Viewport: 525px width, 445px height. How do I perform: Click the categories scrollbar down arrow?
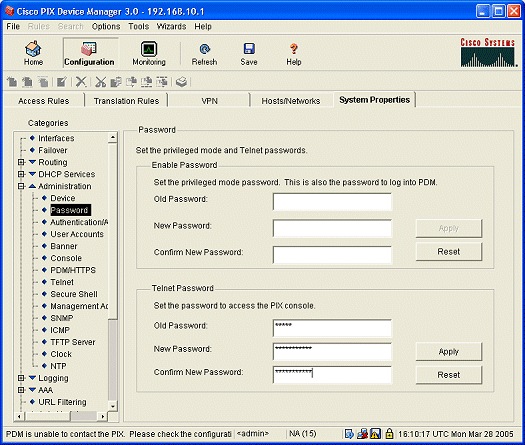tap(113, 406)
